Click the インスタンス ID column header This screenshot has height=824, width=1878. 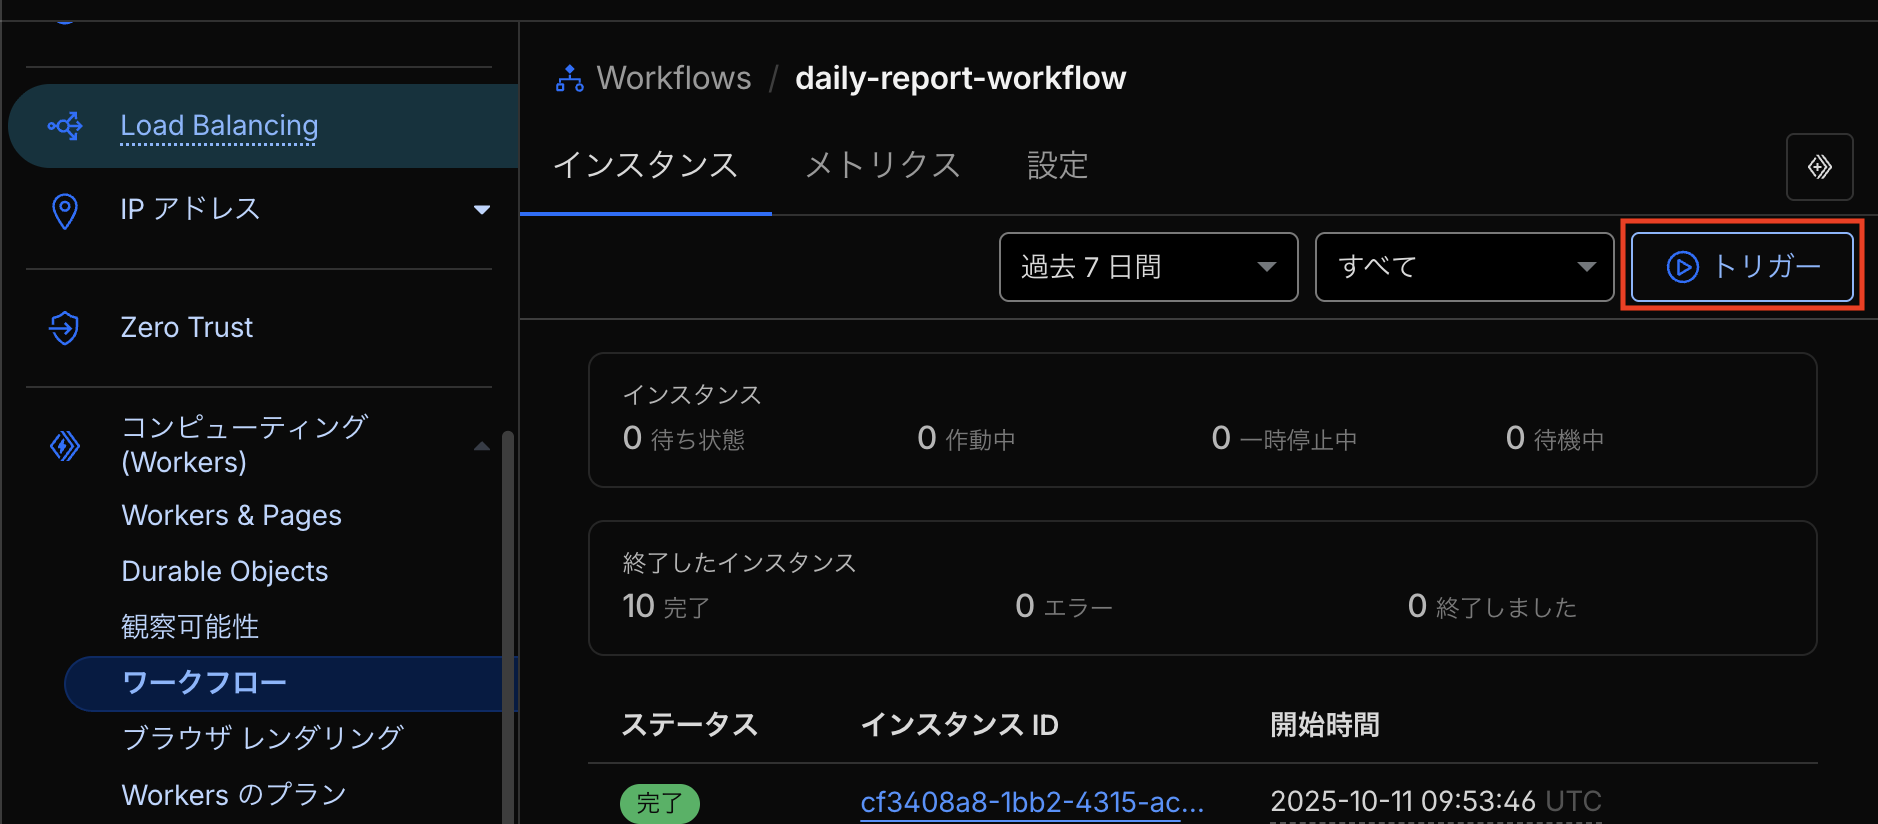tap(959, 725)
